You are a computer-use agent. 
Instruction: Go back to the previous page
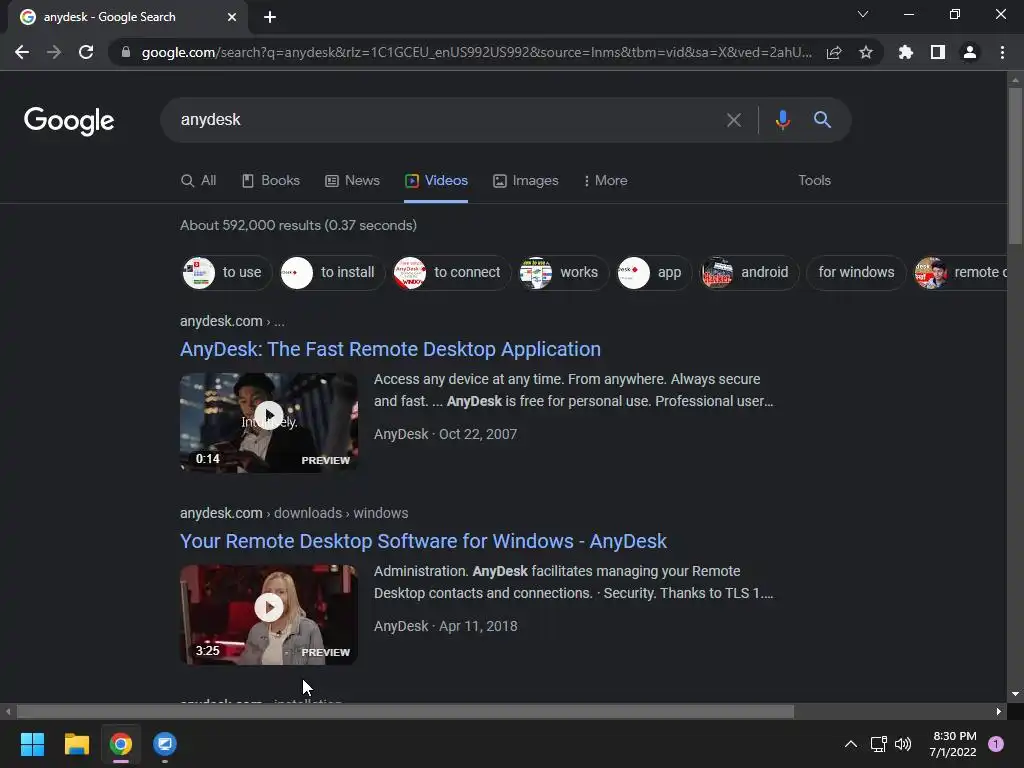[x=22, y=52]
